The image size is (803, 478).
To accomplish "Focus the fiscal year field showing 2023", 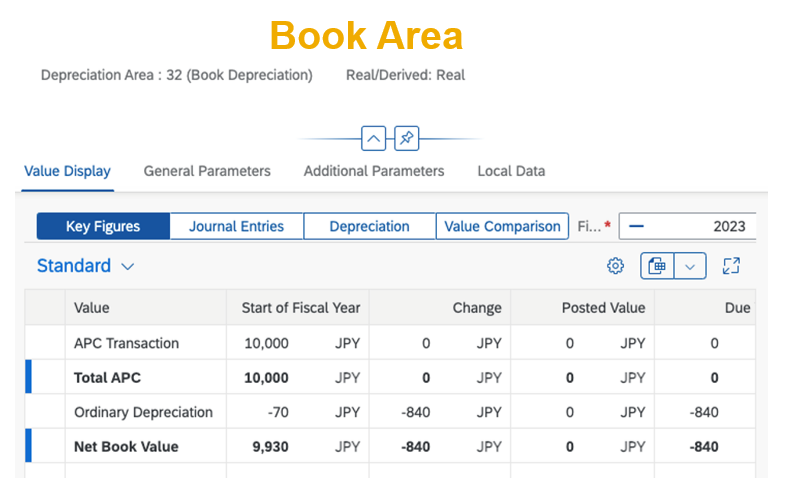I will (687, 226).
